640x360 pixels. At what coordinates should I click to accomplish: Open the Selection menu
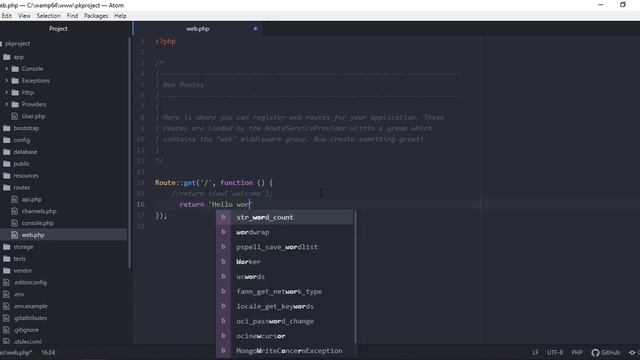pyautogui.click(x=48, y=16)
